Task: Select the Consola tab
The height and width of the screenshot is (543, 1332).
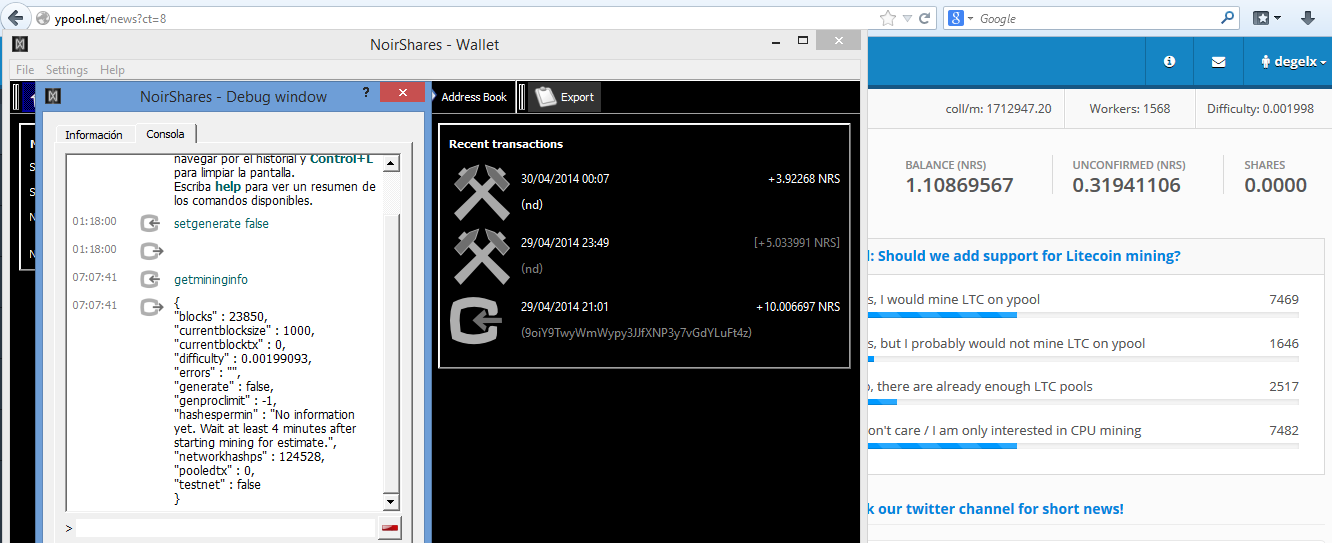Action: [166, 134]
